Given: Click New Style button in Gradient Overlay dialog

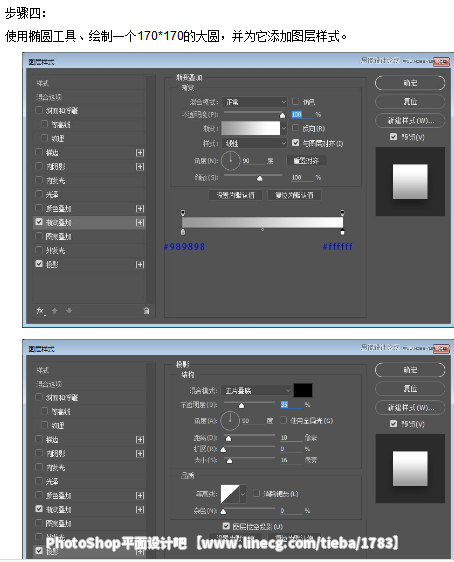Looking at the screenshot, I should pos(410,121).
